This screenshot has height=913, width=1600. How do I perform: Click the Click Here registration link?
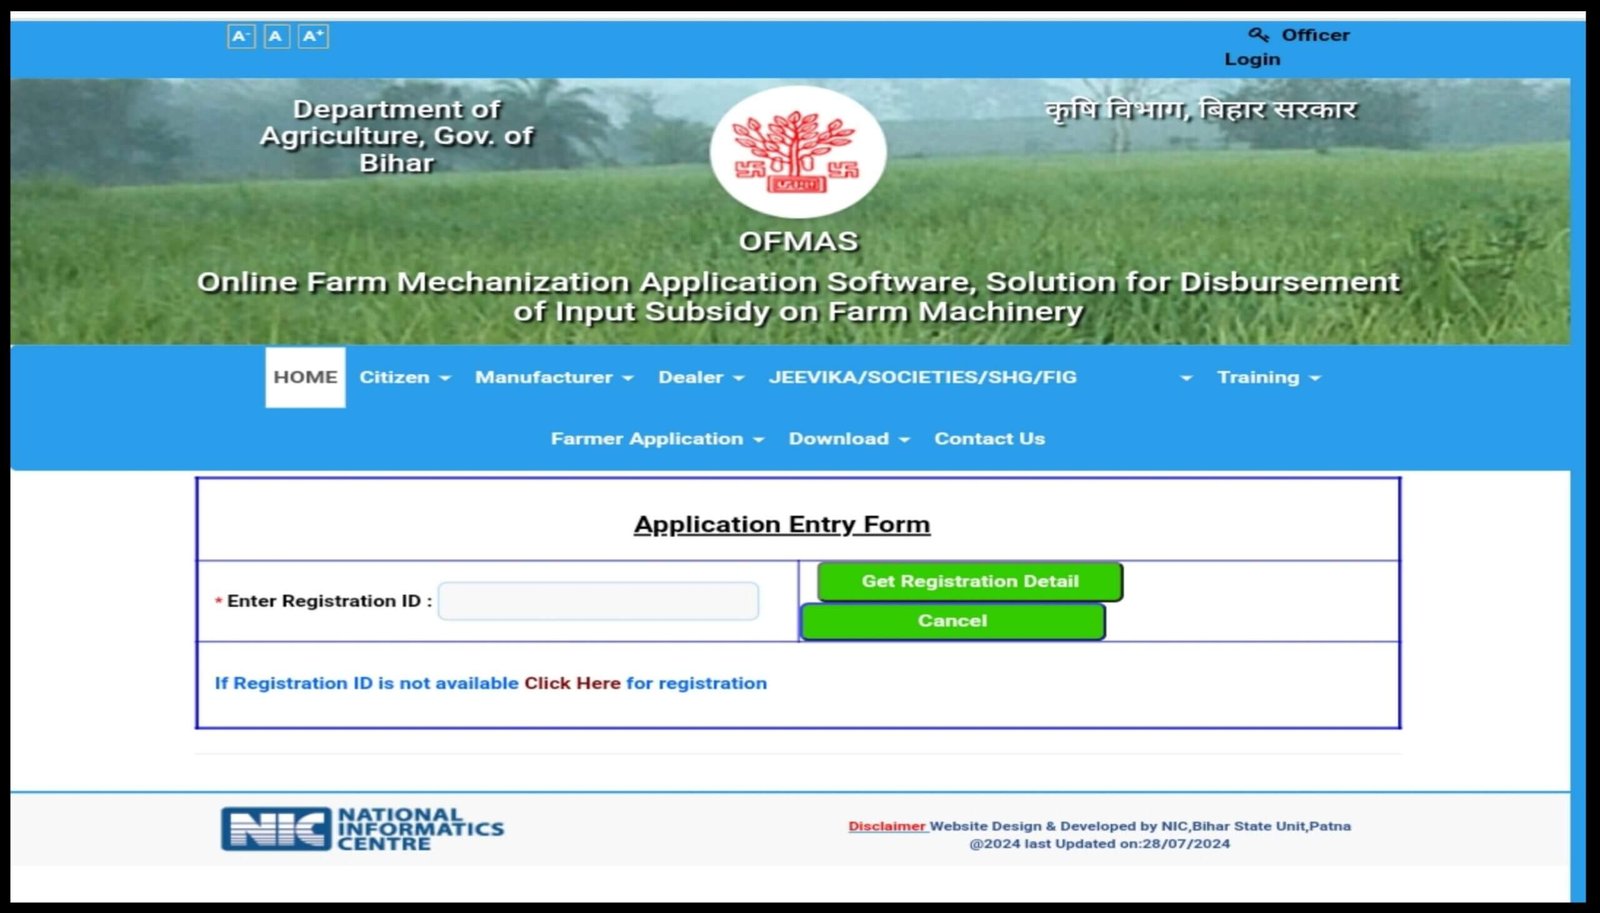coord(571,683)
